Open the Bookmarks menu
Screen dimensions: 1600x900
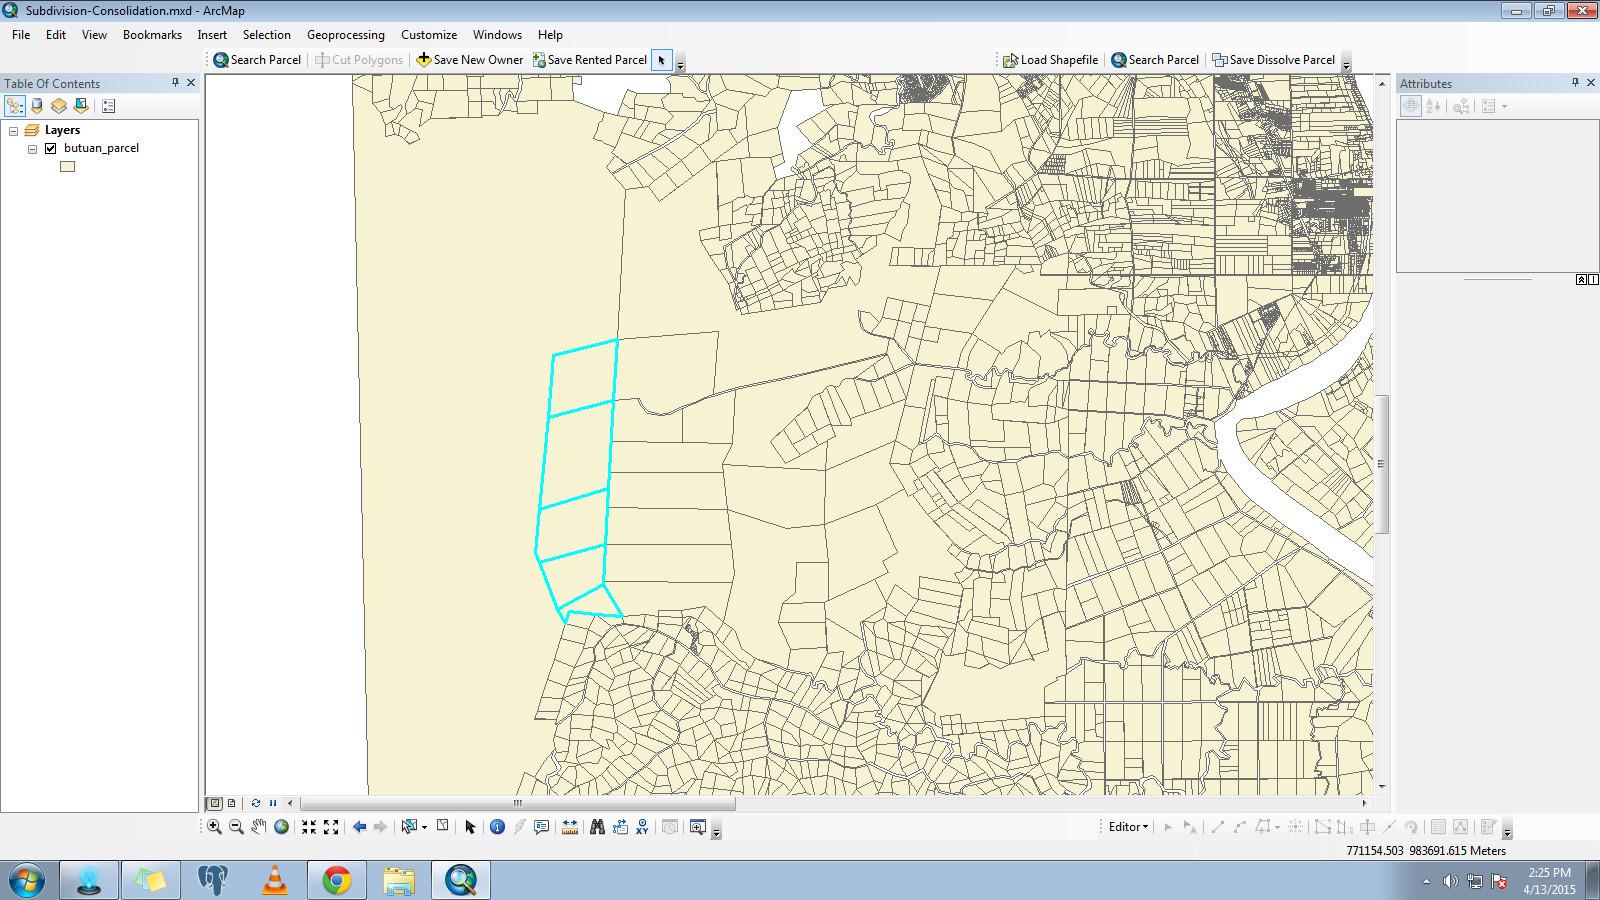pyautogui.click(x=152, y=35)
